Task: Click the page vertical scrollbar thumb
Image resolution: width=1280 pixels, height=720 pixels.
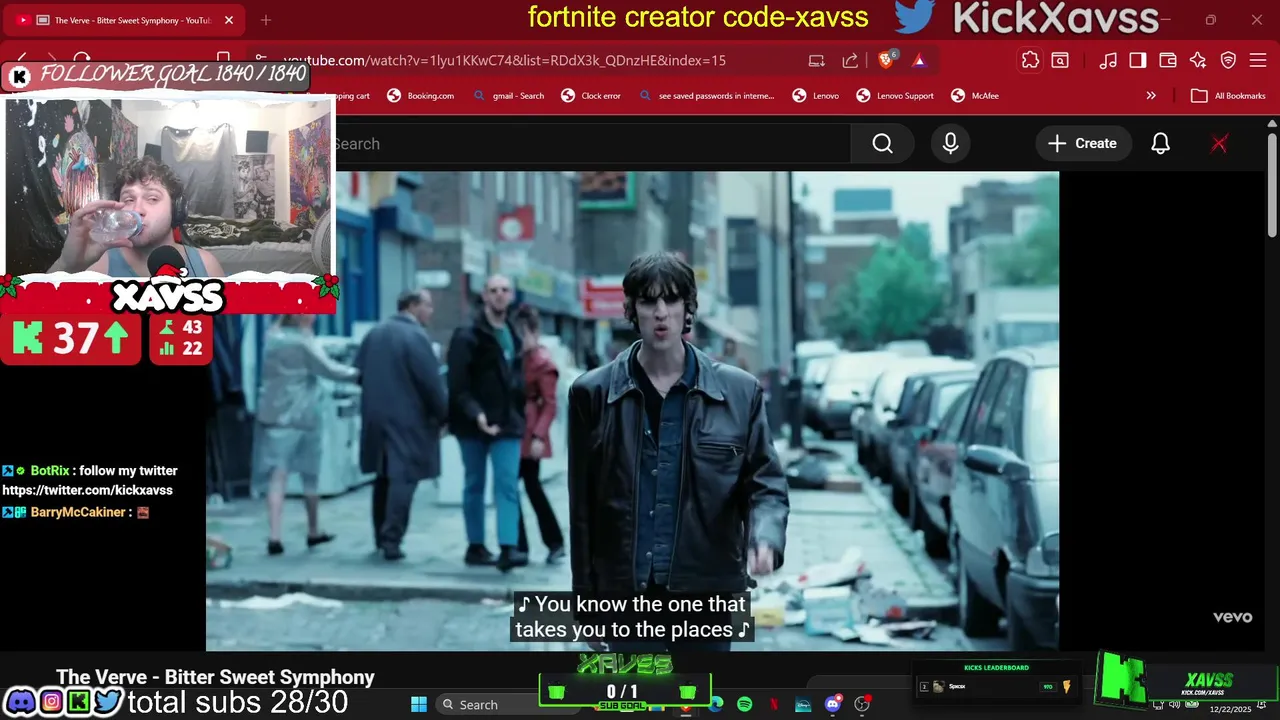Action: [x=1272, y=185]
